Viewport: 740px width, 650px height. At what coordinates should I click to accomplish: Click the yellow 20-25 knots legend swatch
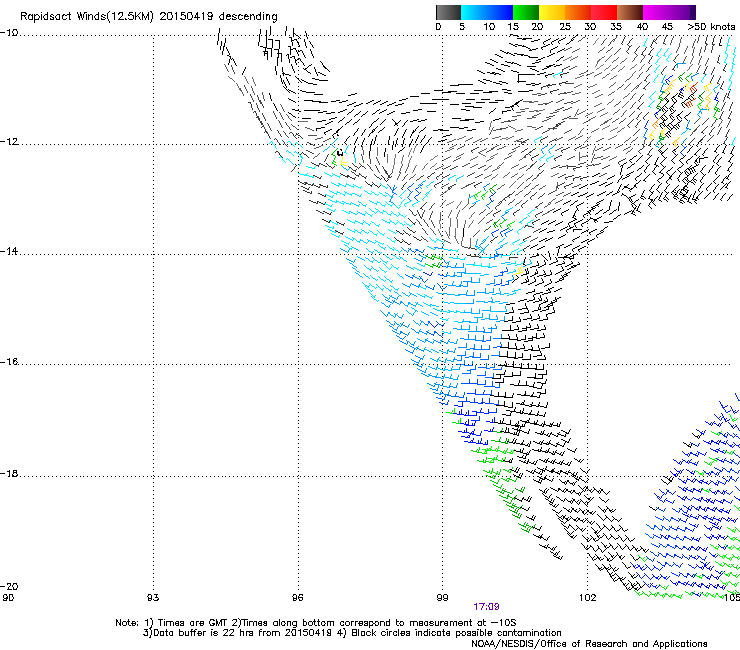pyautogui.click(x=552, y=12)
